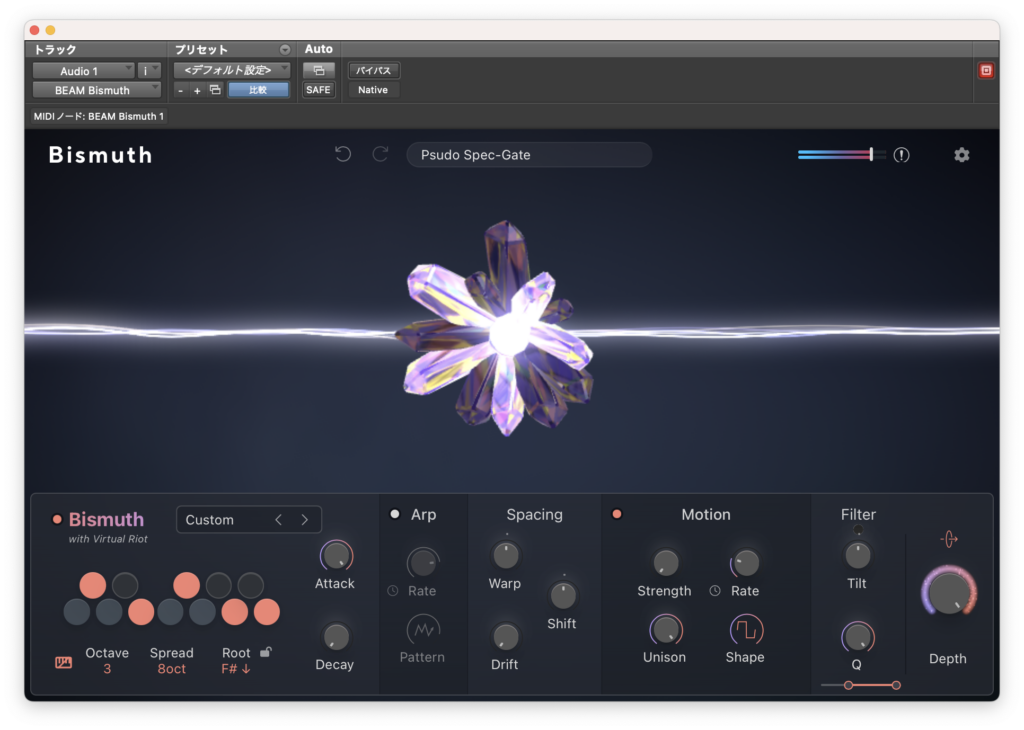The image size is (1024, 730).
Task: Click the Root lock padlock icon
Action: coord(266,652)
